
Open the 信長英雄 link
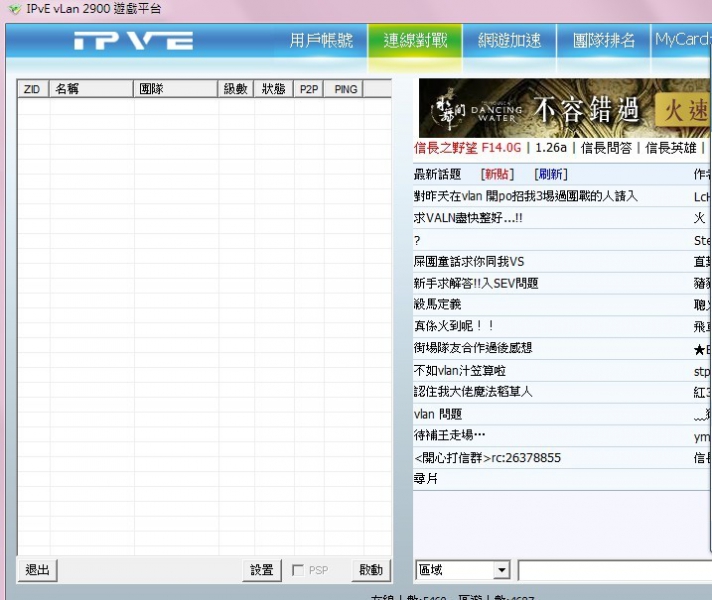pyautogui.click(x=671, y=148)
